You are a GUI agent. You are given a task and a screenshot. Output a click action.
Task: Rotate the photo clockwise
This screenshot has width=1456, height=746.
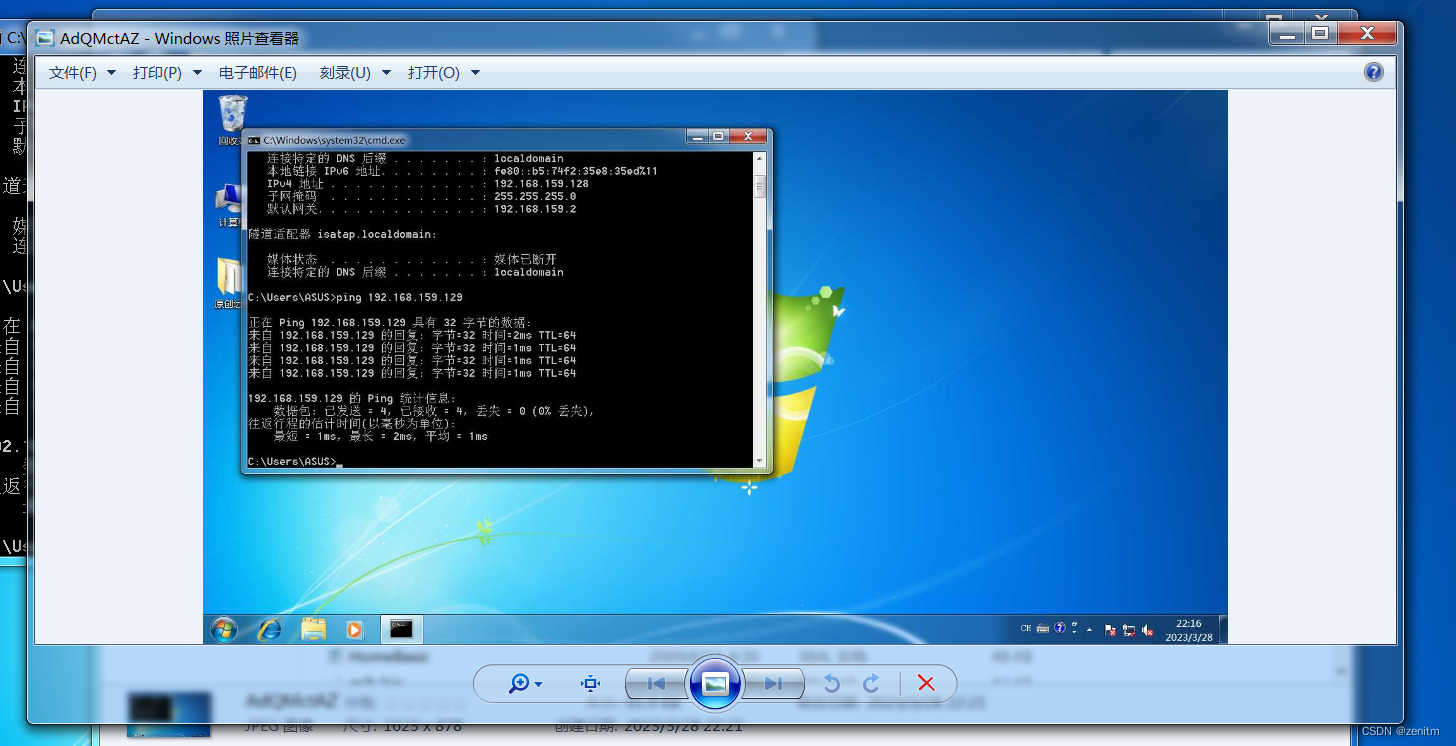(x=871, y=684)
